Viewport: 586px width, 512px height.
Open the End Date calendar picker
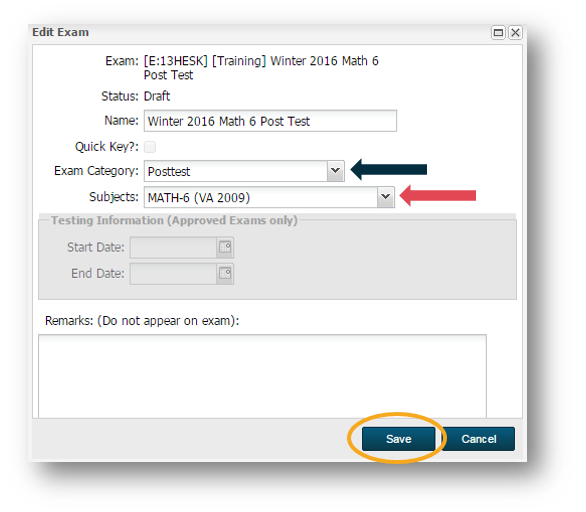[225, 274]
